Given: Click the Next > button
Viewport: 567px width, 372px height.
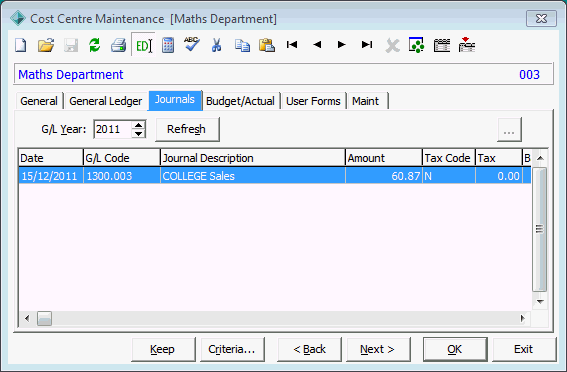Looking at the screenshot, I should 378,349.
